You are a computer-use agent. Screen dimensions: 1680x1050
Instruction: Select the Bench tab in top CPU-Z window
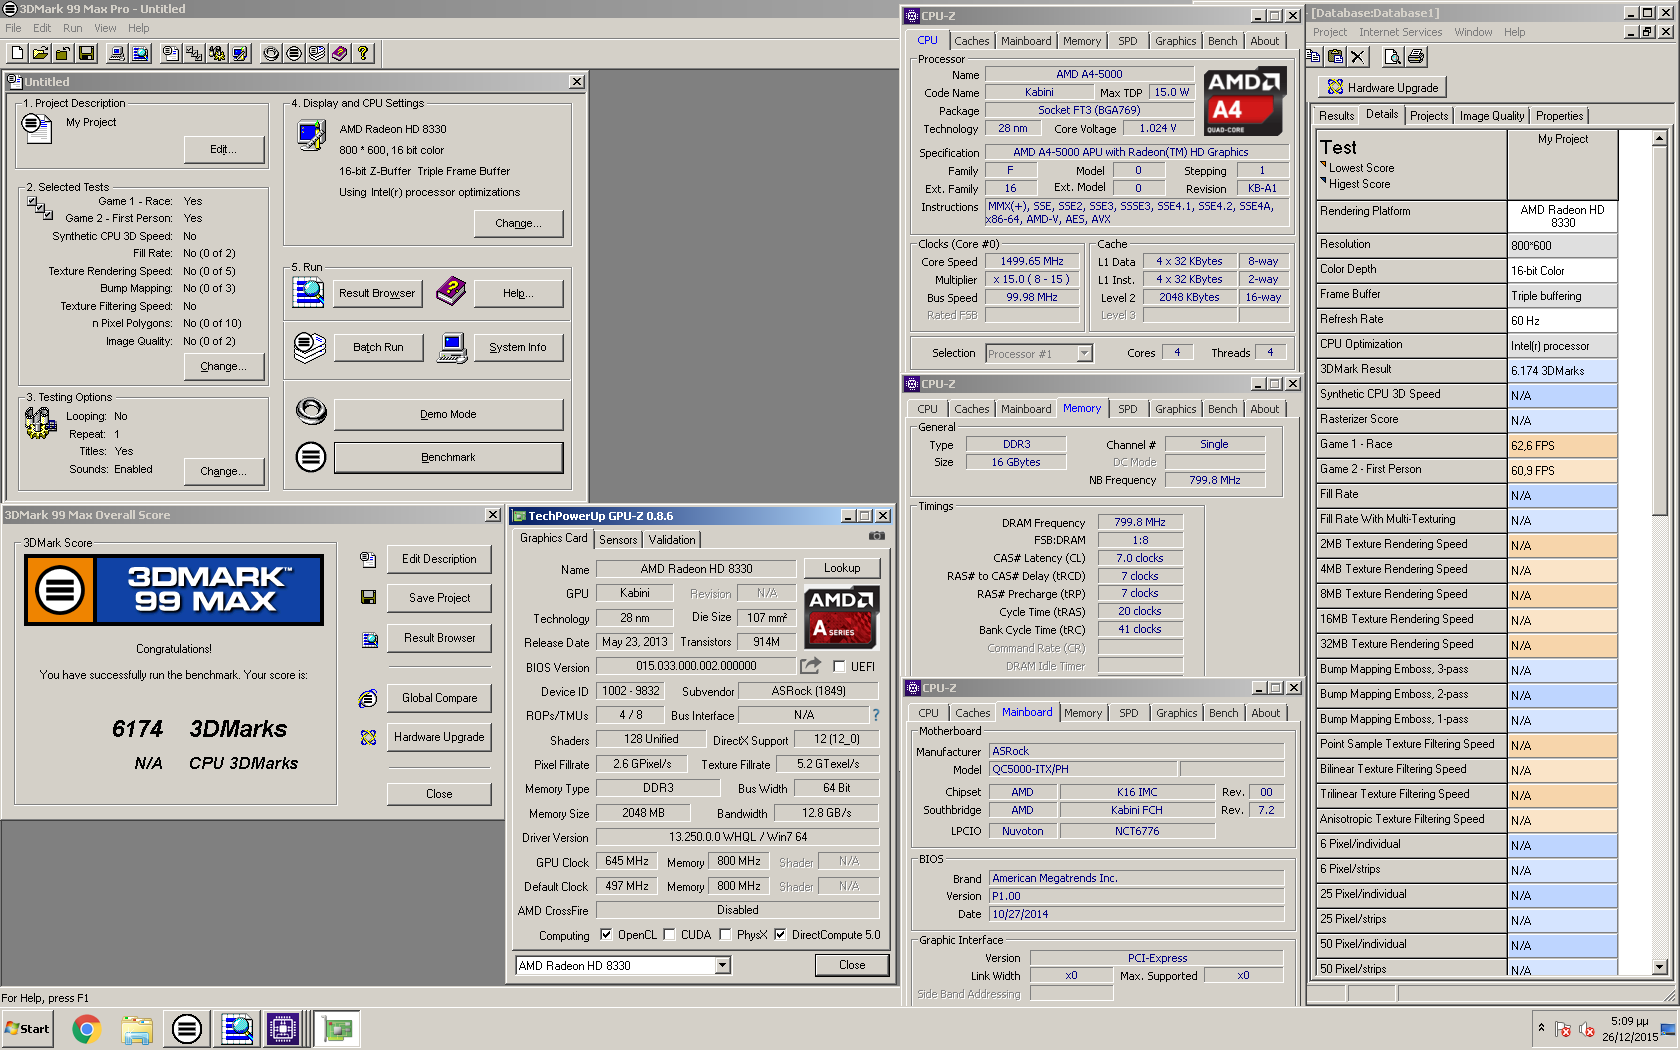click(x=1222, y=41)
